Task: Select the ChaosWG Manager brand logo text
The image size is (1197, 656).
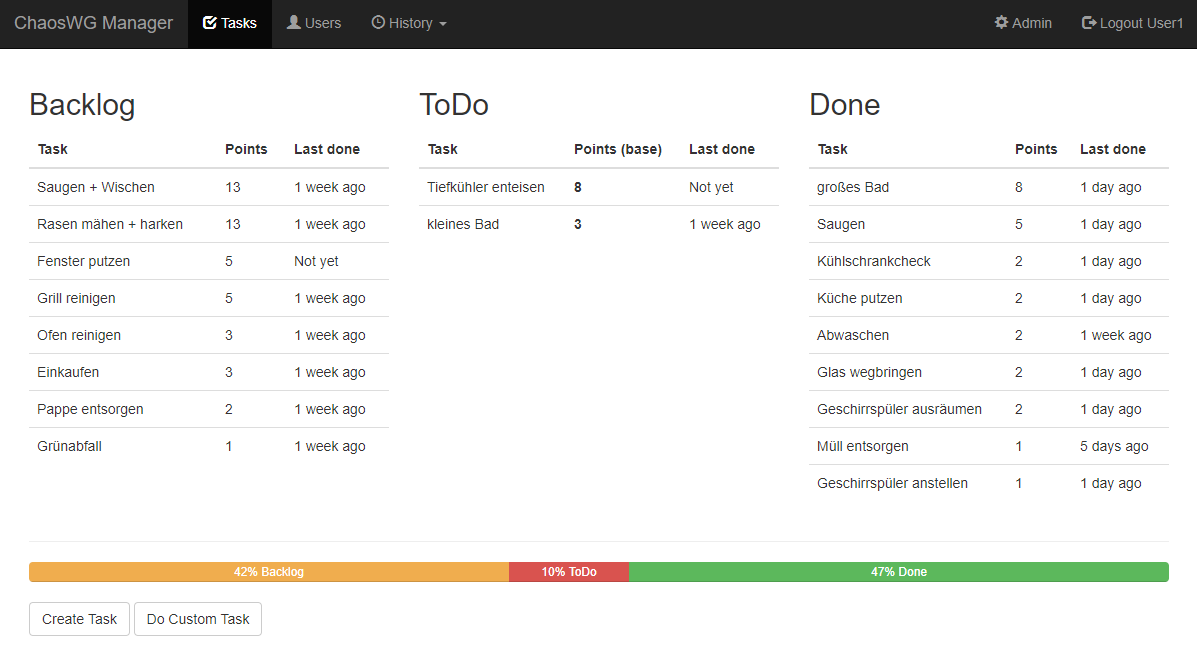Action: pos(93,22)
